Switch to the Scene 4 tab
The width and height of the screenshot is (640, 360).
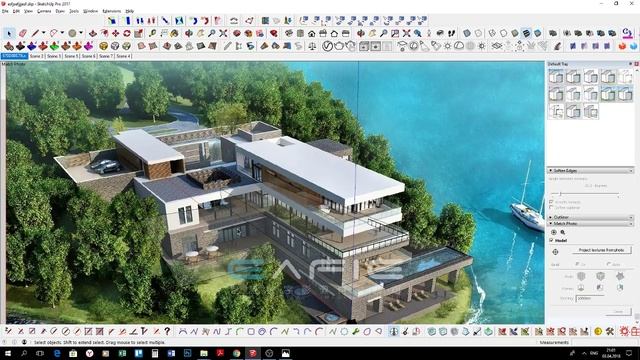124,56
